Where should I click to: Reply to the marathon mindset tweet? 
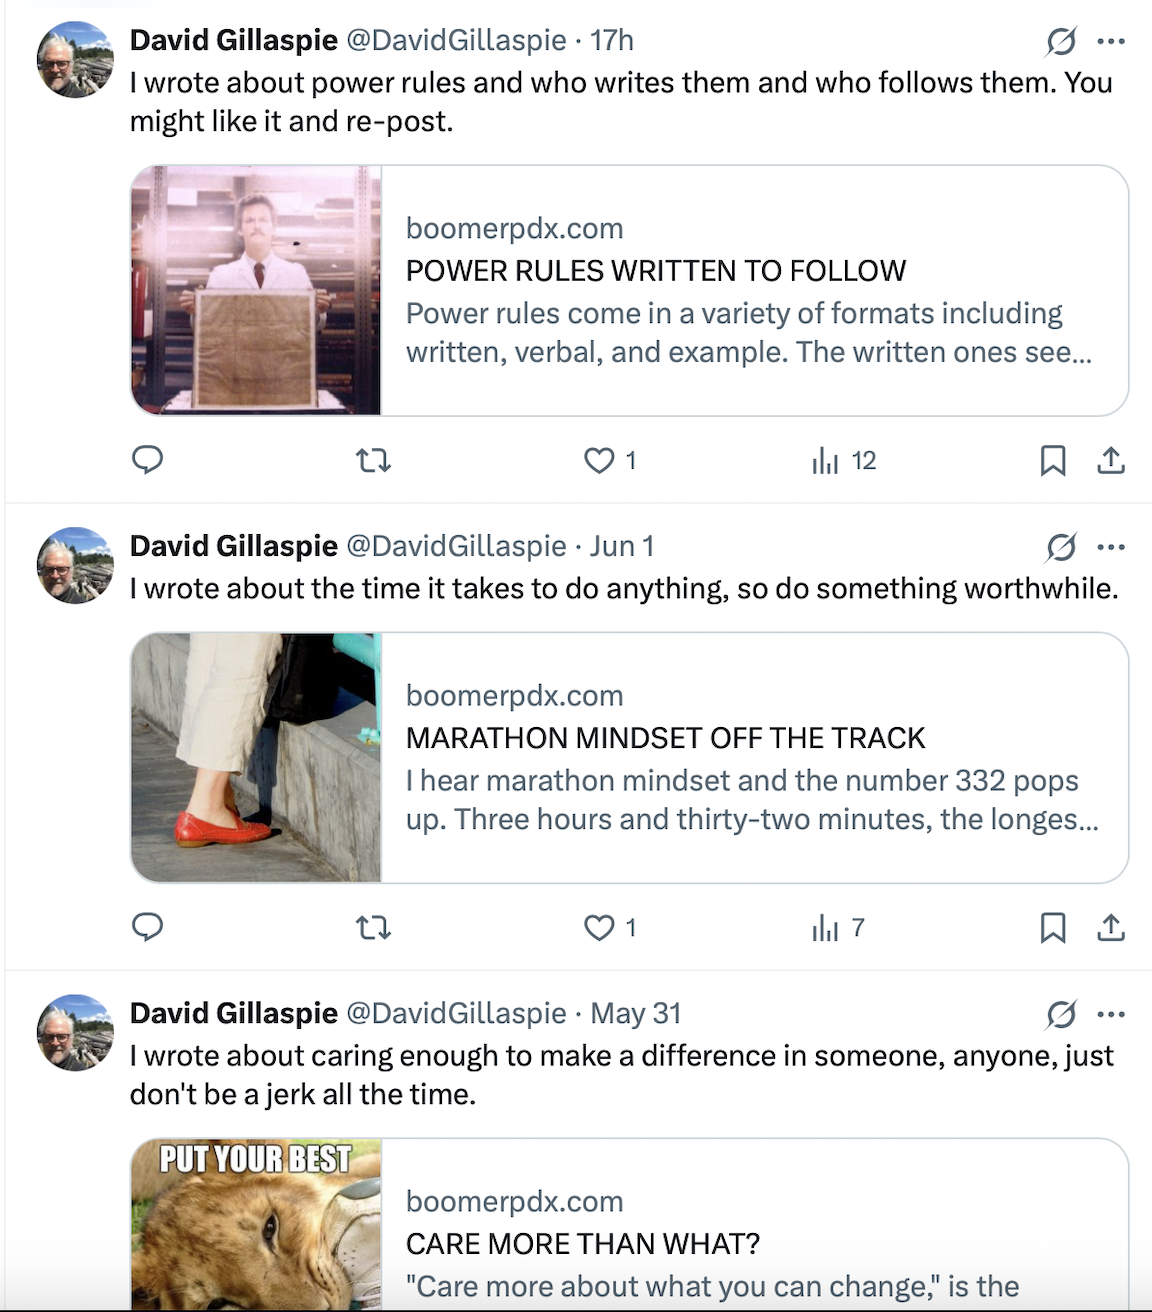pos(148,928)
